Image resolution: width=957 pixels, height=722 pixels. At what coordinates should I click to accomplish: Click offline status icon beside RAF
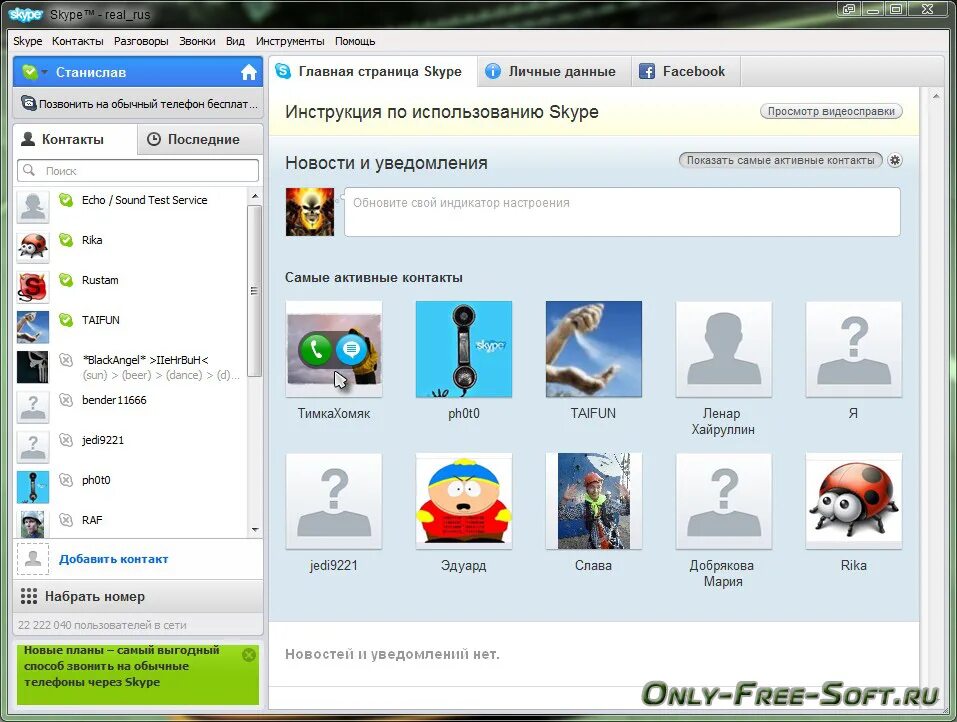click(66, 520)
